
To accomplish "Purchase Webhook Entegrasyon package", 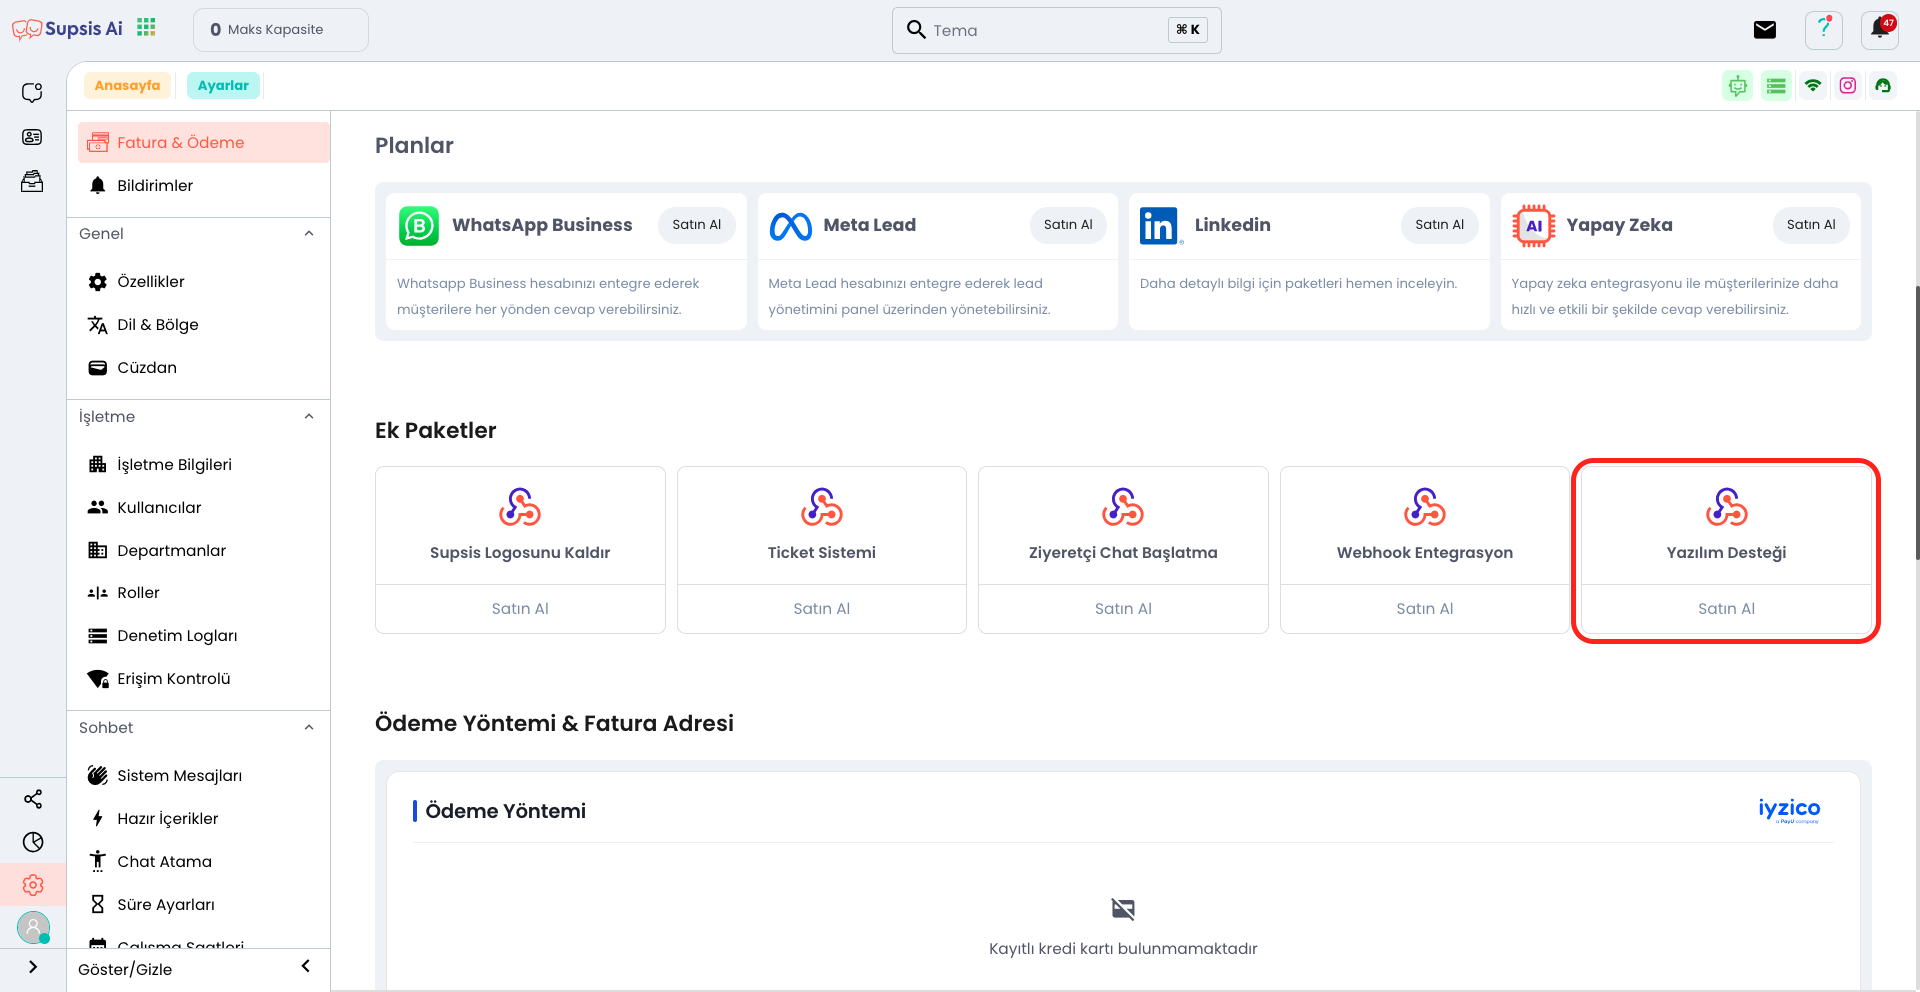I will point(1425,609).
